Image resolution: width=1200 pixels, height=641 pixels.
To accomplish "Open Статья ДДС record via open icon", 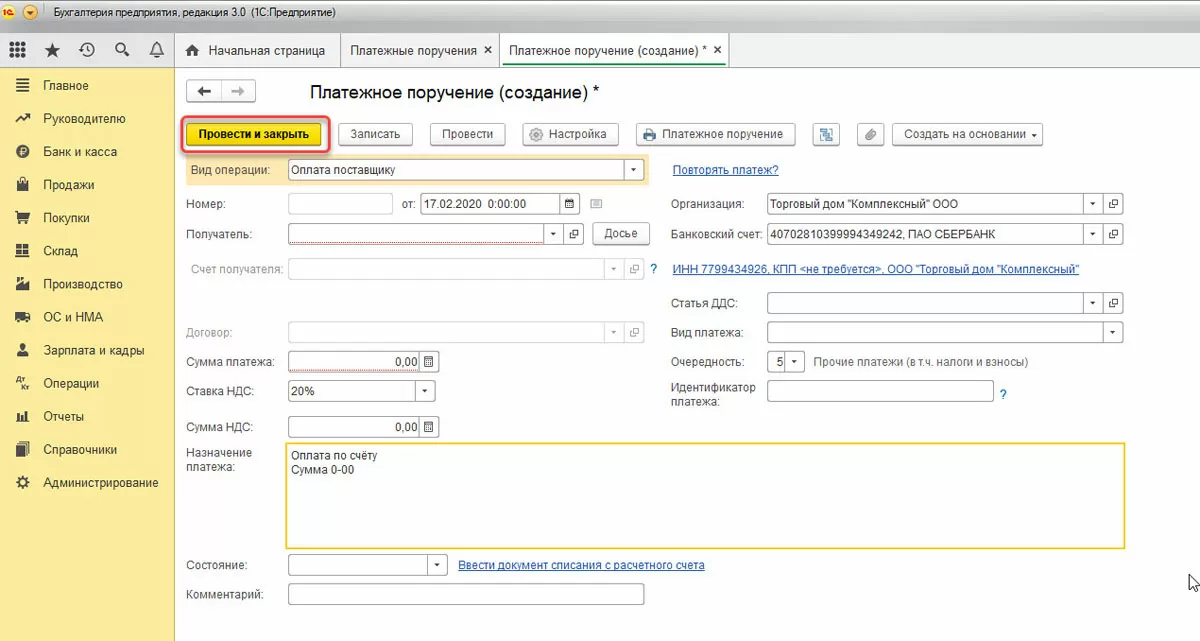I will click(1114, 302).
